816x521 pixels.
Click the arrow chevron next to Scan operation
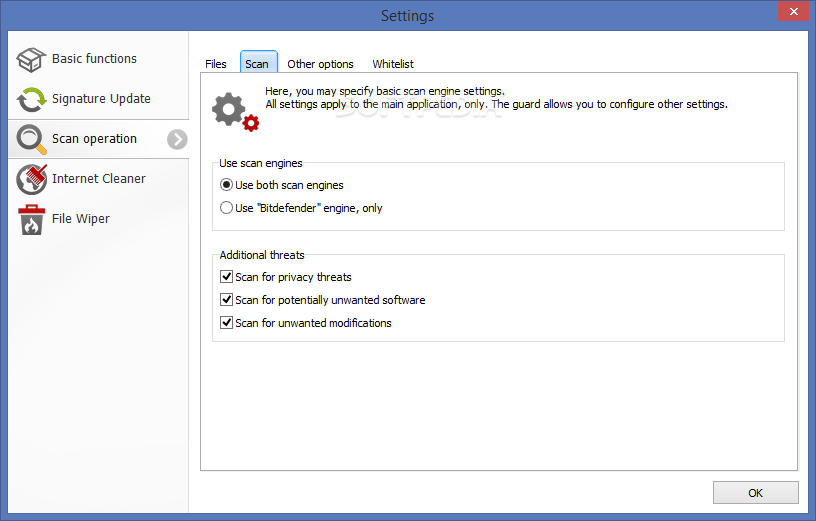click(177, 139)
